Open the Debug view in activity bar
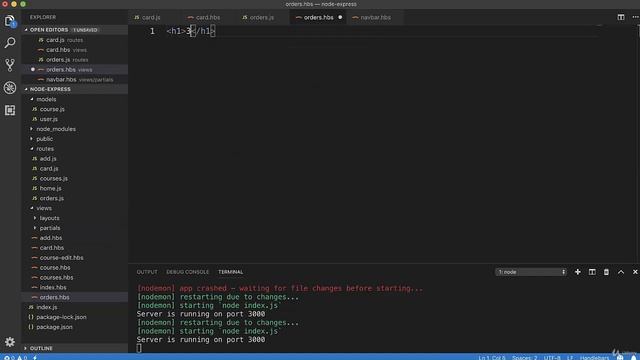The height and width of the screenshot is (360, 640). tap(10, 87)
